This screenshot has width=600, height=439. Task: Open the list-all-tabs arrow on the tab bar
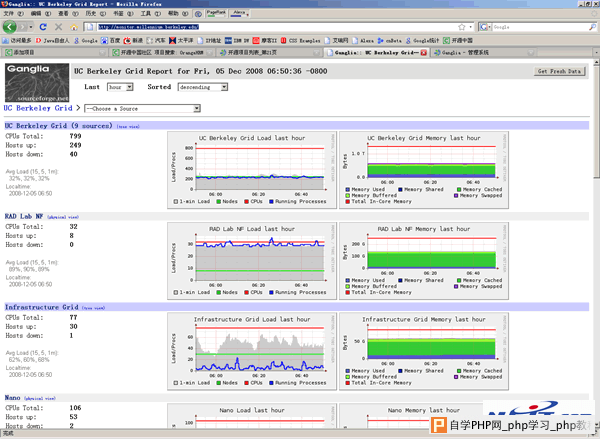(596, 52)
